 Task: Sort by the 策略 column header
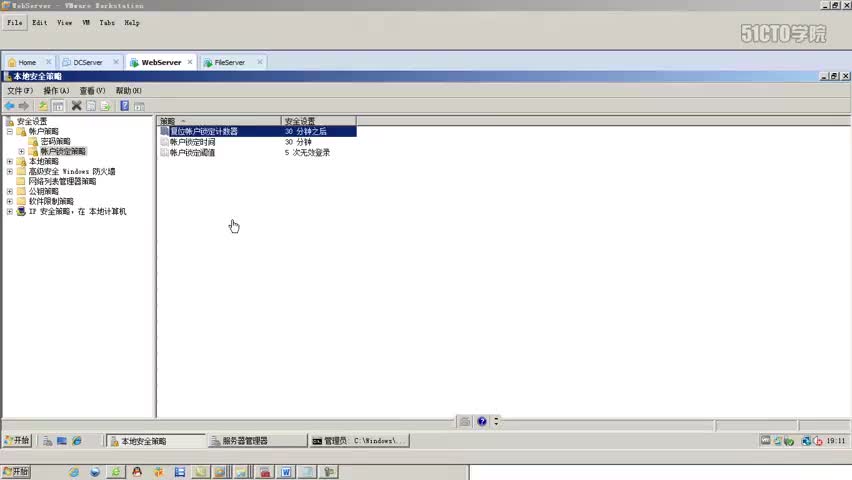pyautogui.click(x=219, y=121)
